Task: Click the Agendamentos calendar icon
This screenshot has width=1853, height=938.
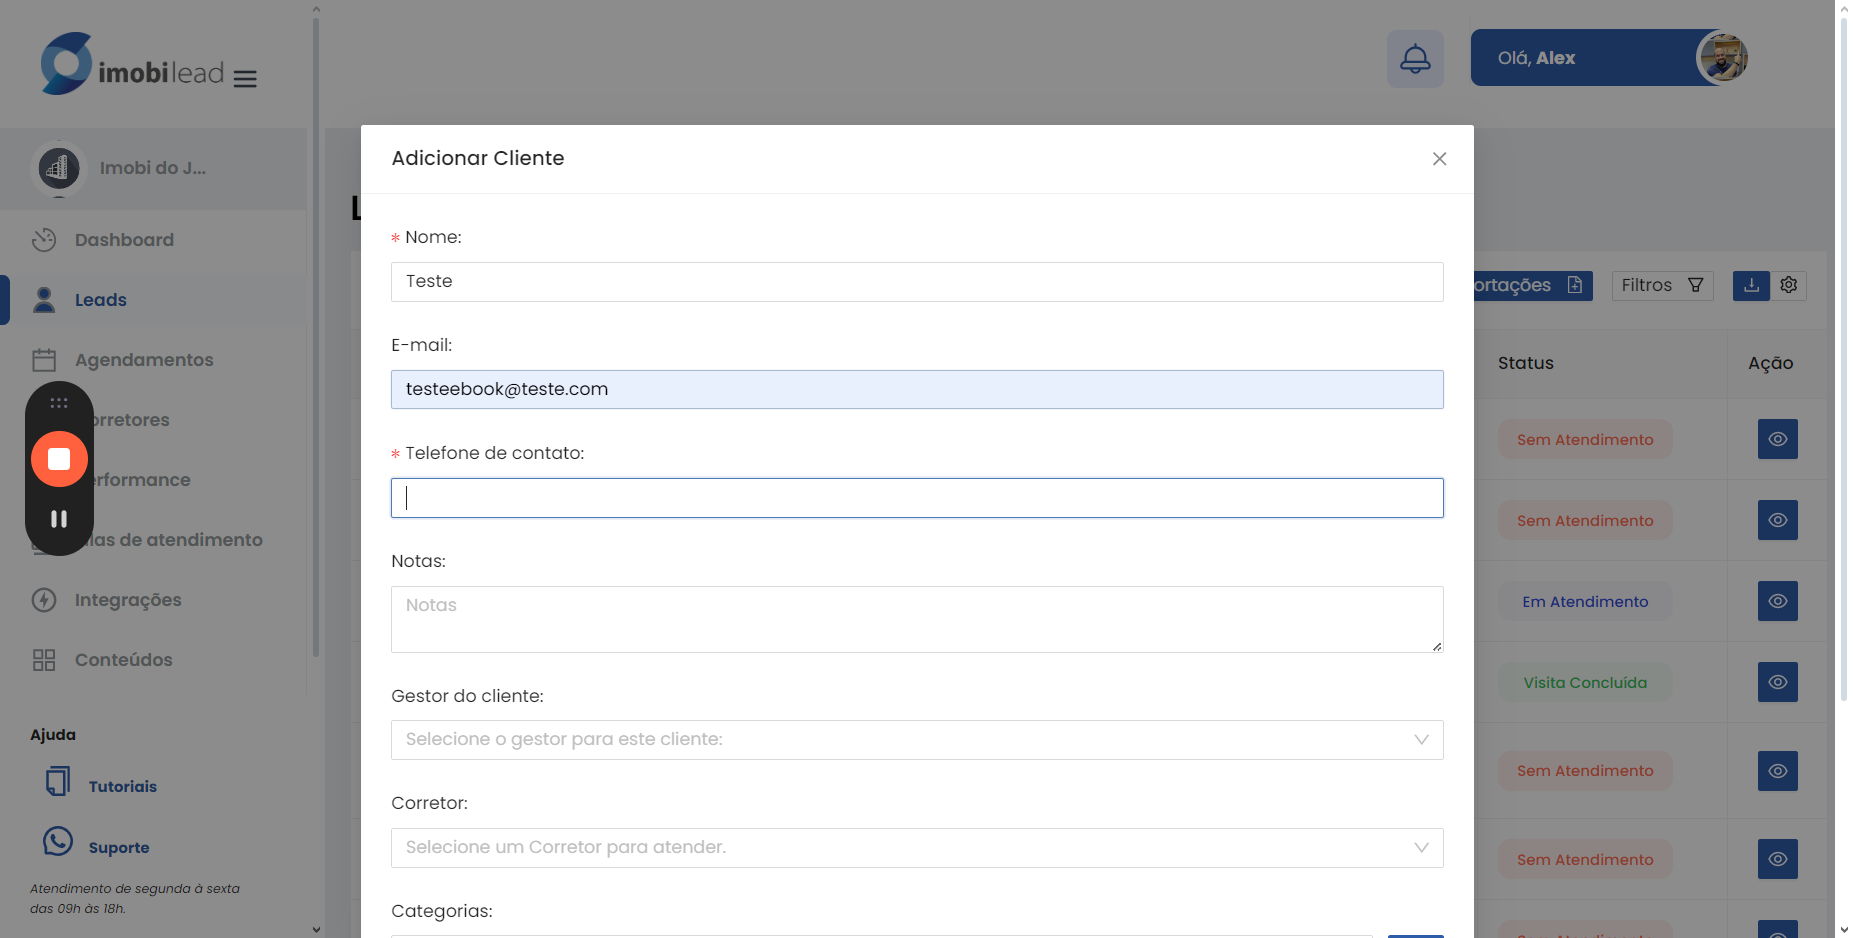Action: (x=44, y=360)
